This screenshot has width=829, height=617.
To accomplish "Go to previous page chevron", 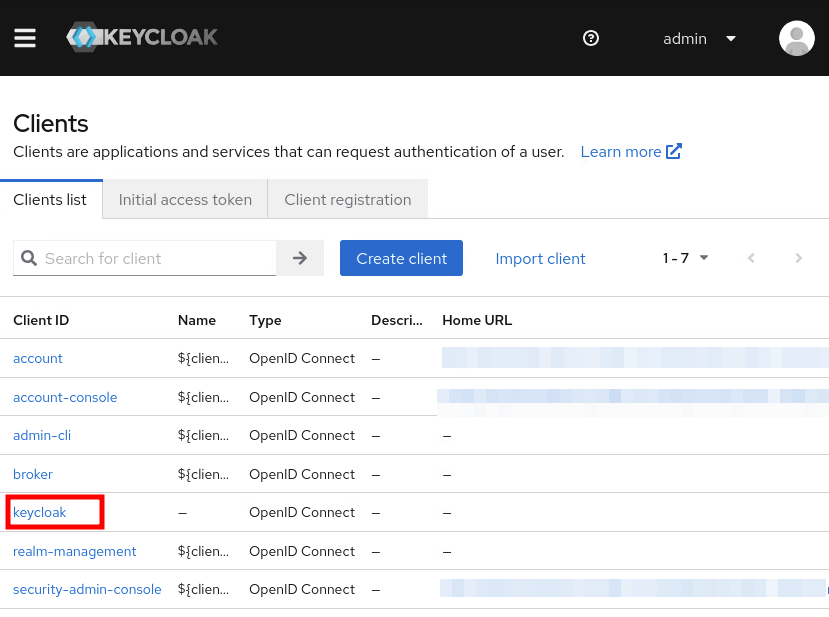I will [x=751, y=258].
